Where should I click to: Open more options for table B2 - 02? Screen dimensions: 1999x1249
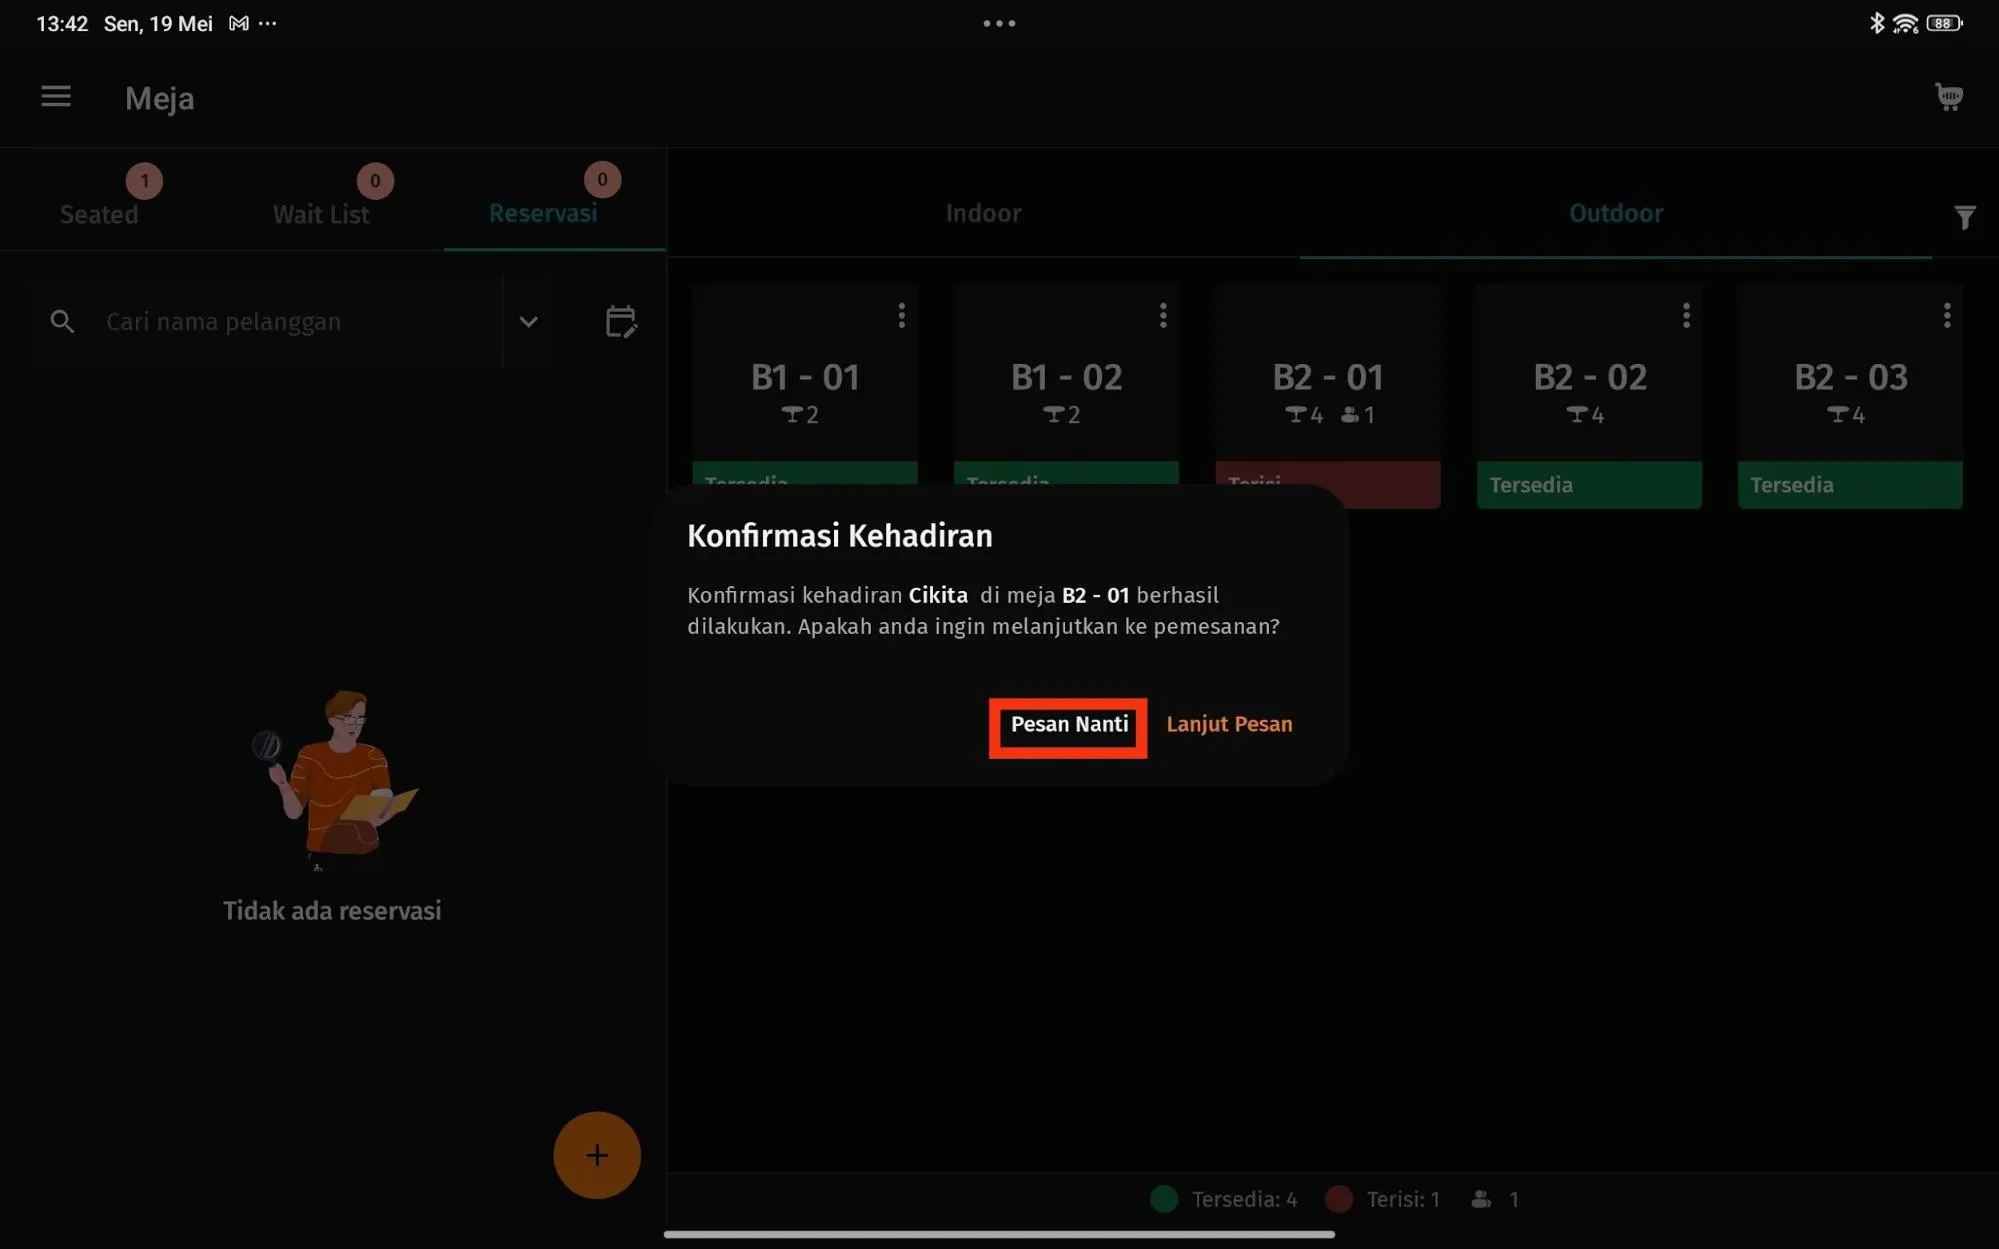tap(1686, 316)
